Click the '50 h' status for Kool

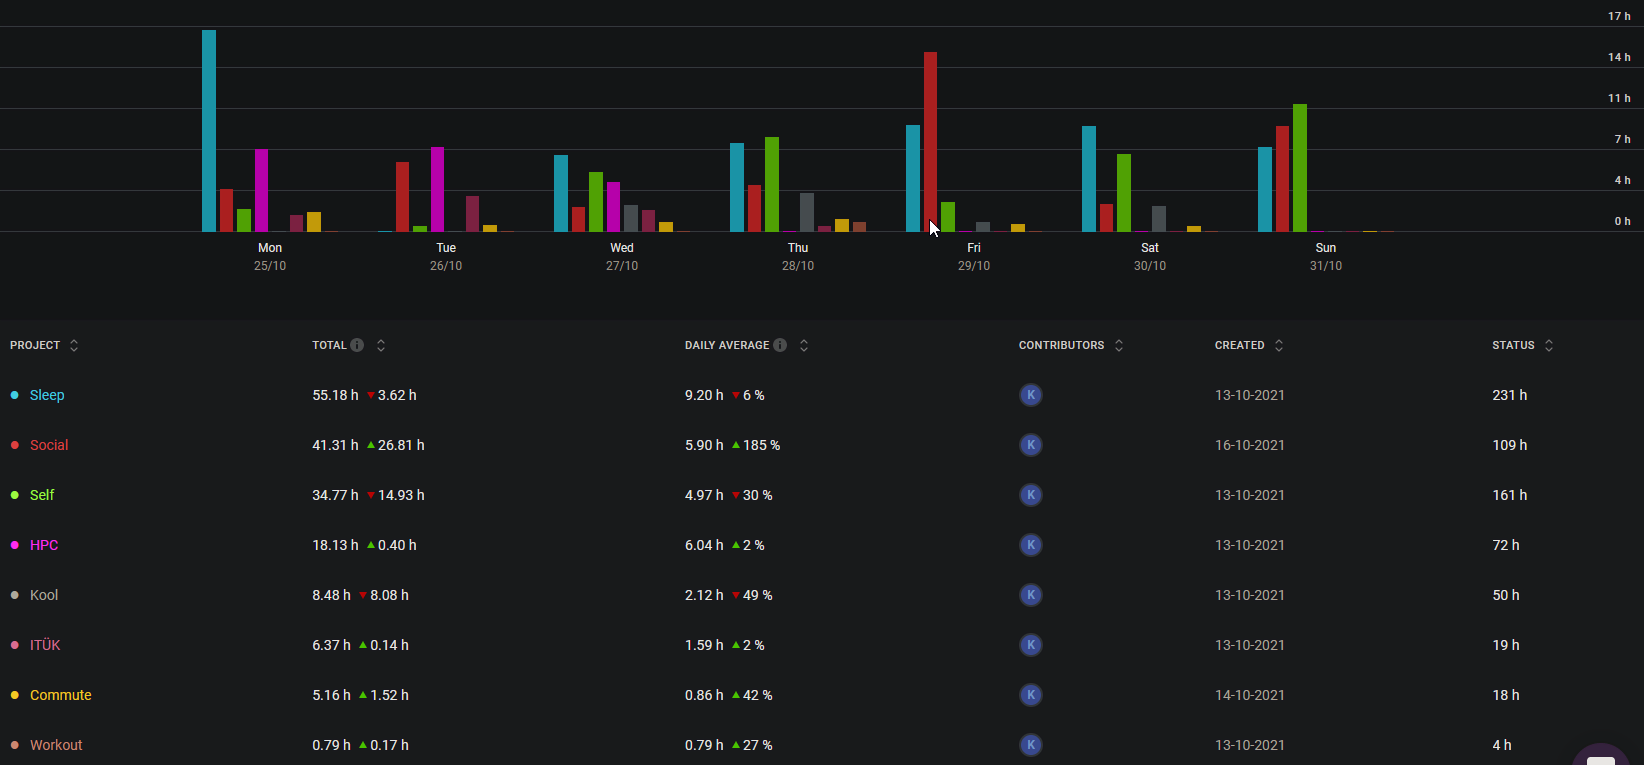(1506, 595)
